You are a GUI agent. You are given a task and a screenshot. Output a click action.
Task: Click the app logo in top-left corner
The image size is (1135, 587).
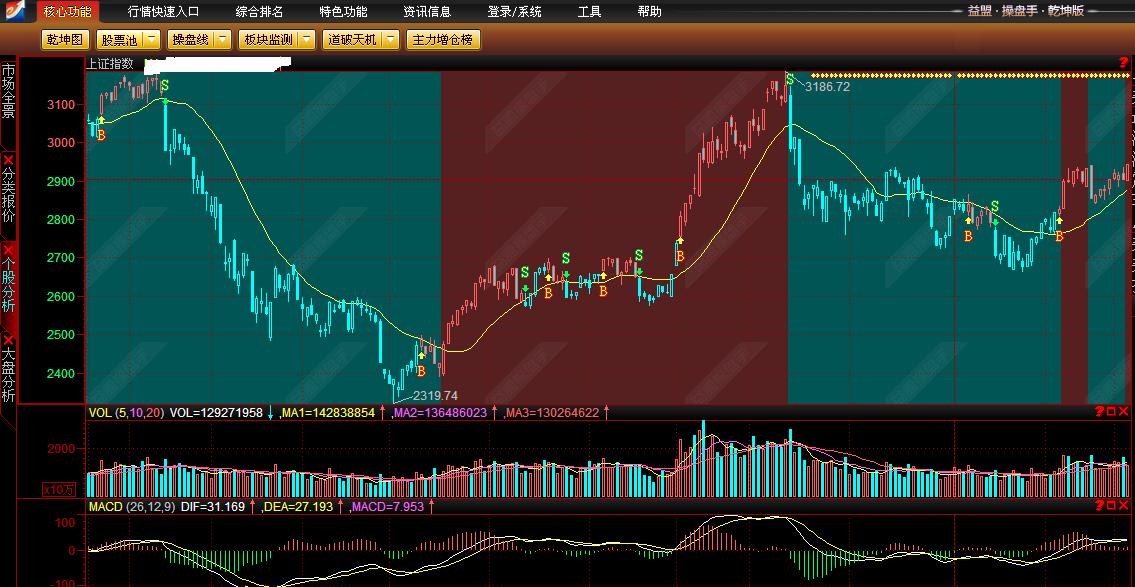[17, 12]
